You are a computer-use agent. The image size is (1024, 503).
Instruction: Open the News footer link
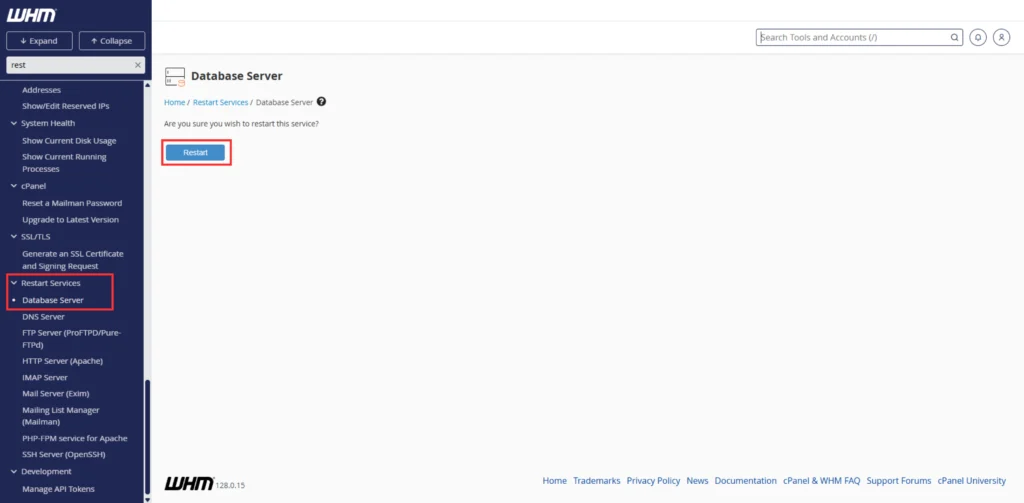click(x=697, y=481)
